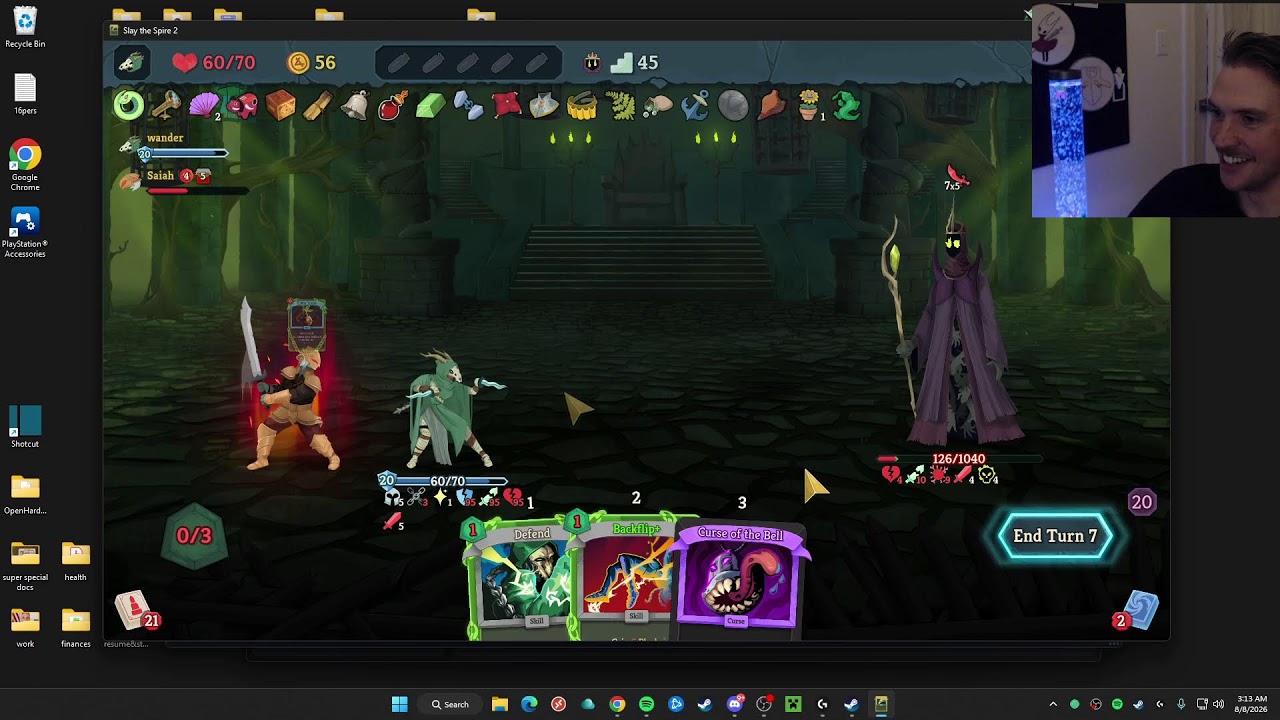Click the orange conch shell relic

tap(771, 105)
